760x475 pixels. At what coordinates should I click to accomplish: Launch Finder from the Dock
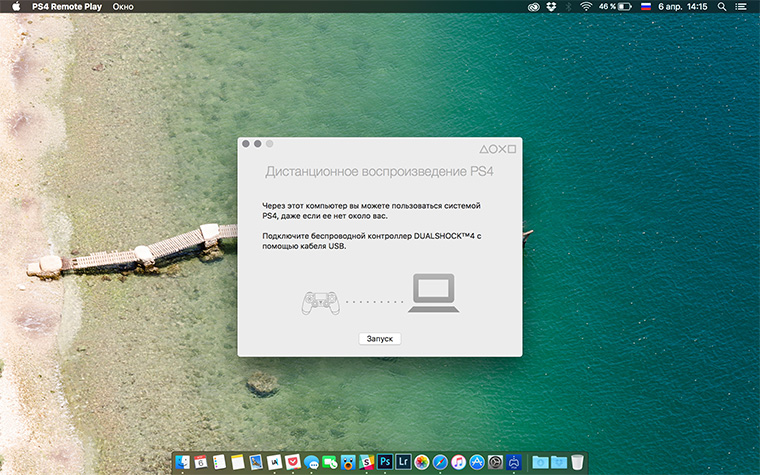pos(182,462)
